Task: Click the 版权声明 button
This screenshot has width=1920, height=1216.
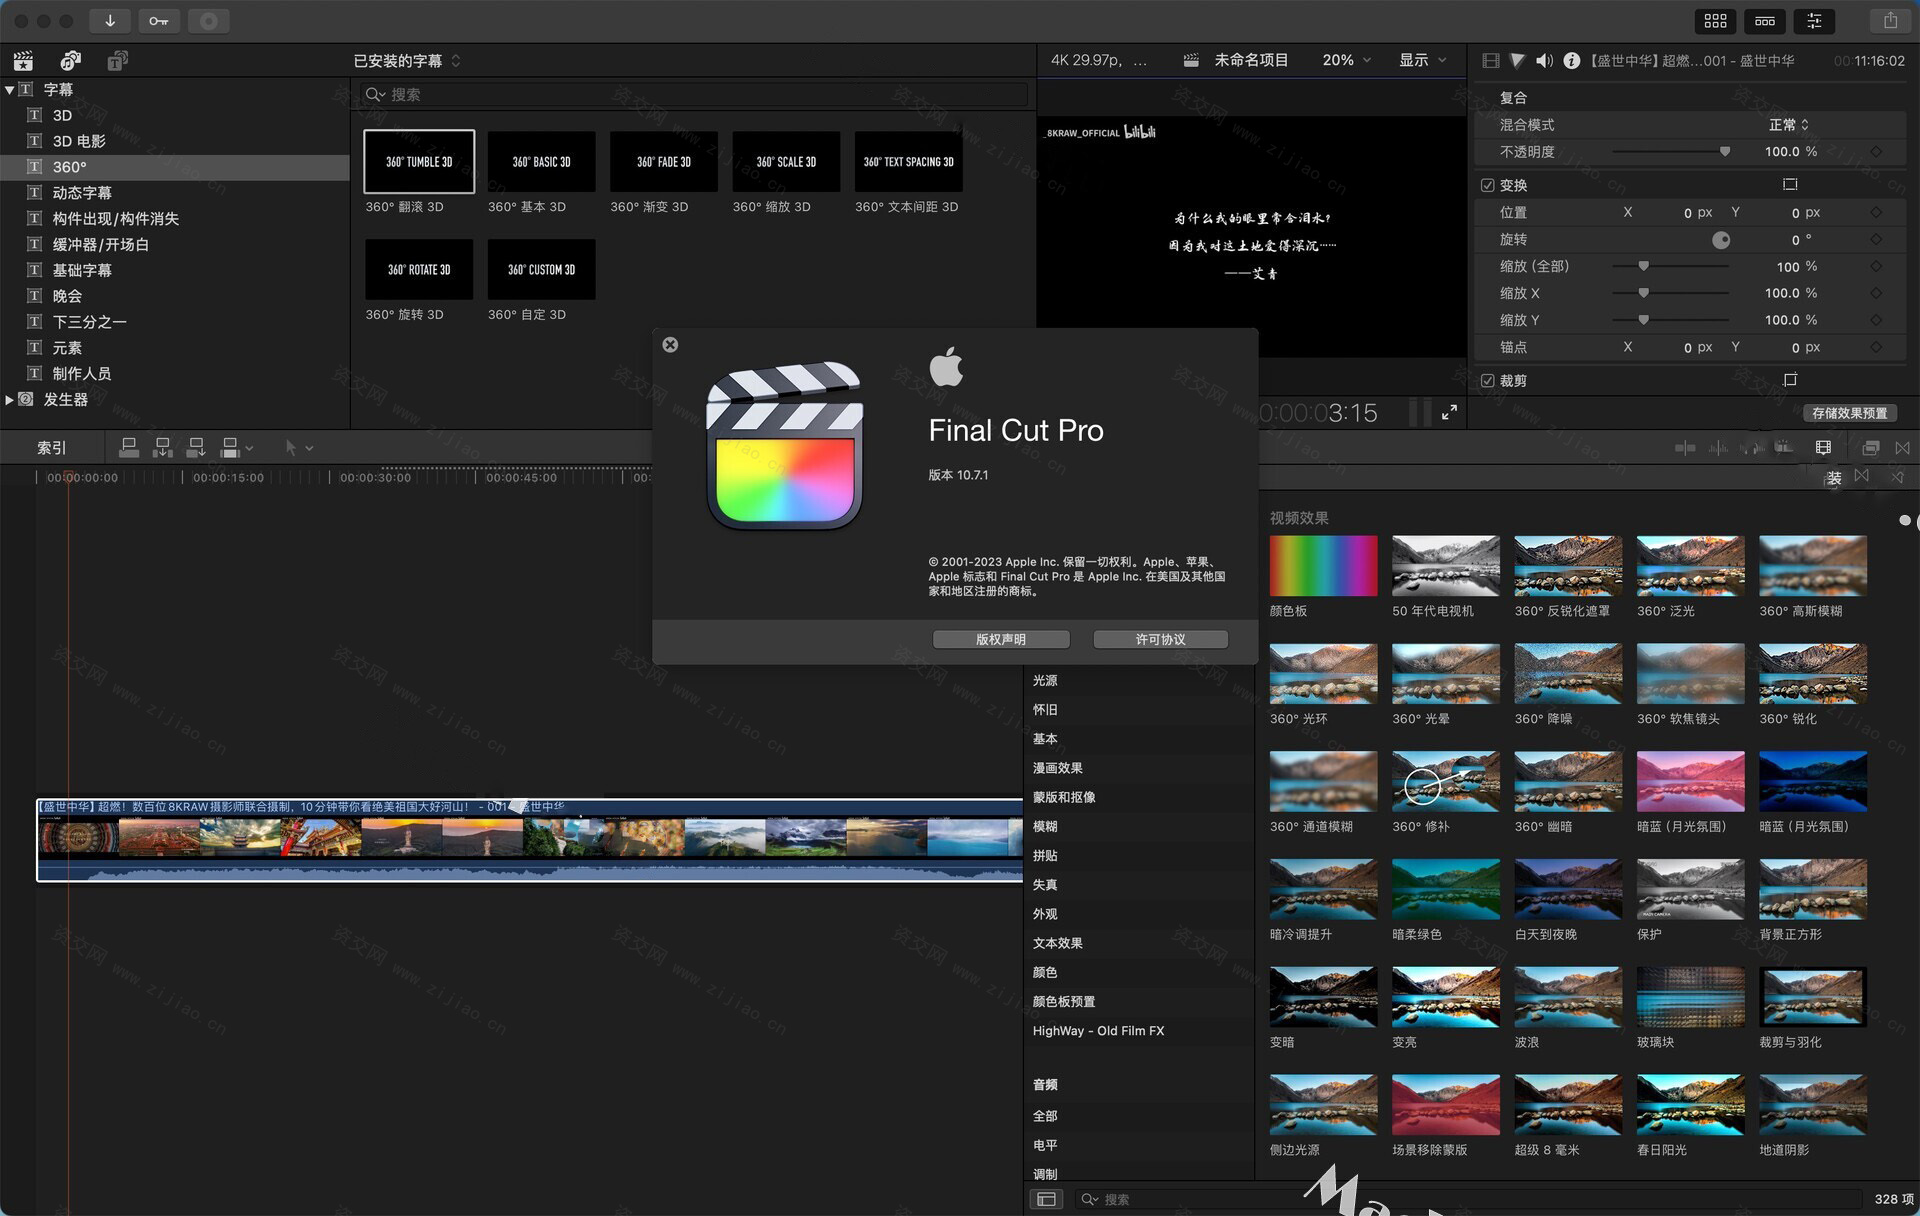Action: (x=1001, y=639)
